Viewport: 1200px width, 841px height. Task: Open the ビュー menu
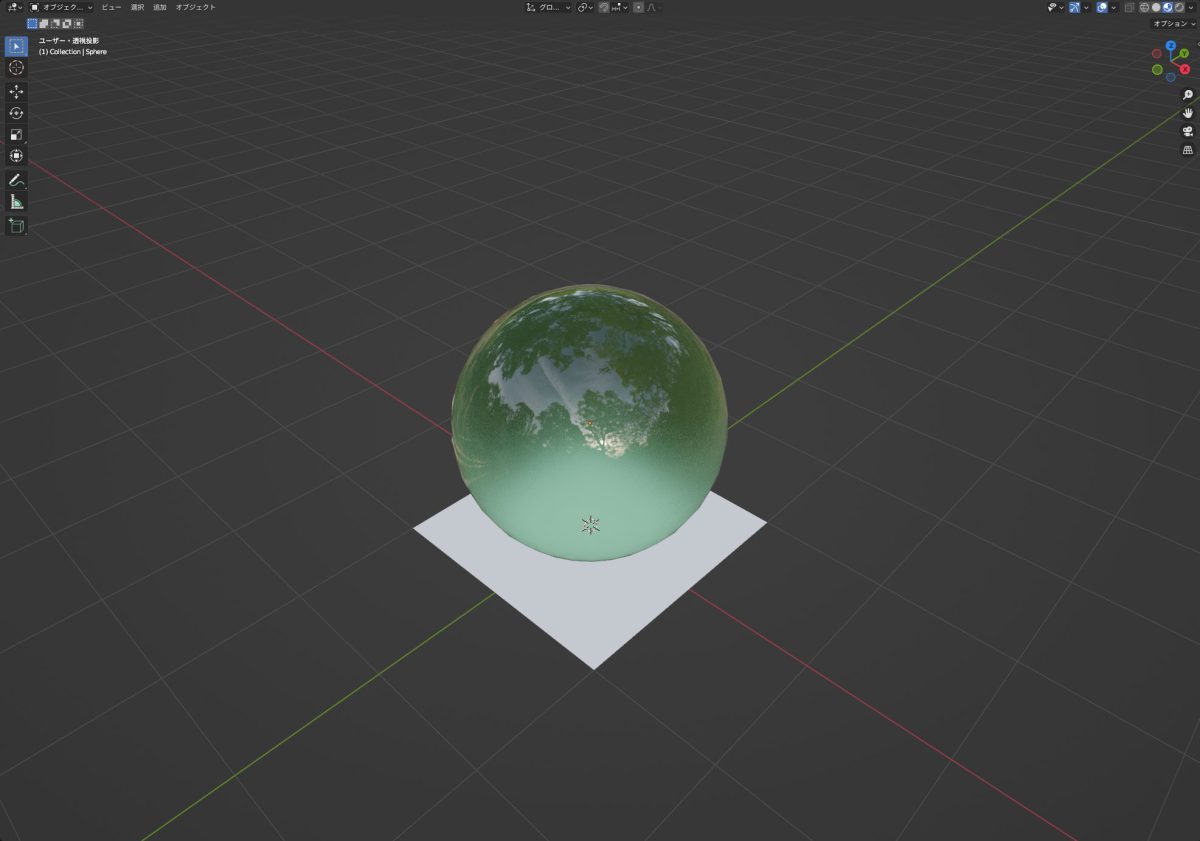[111, 7]
